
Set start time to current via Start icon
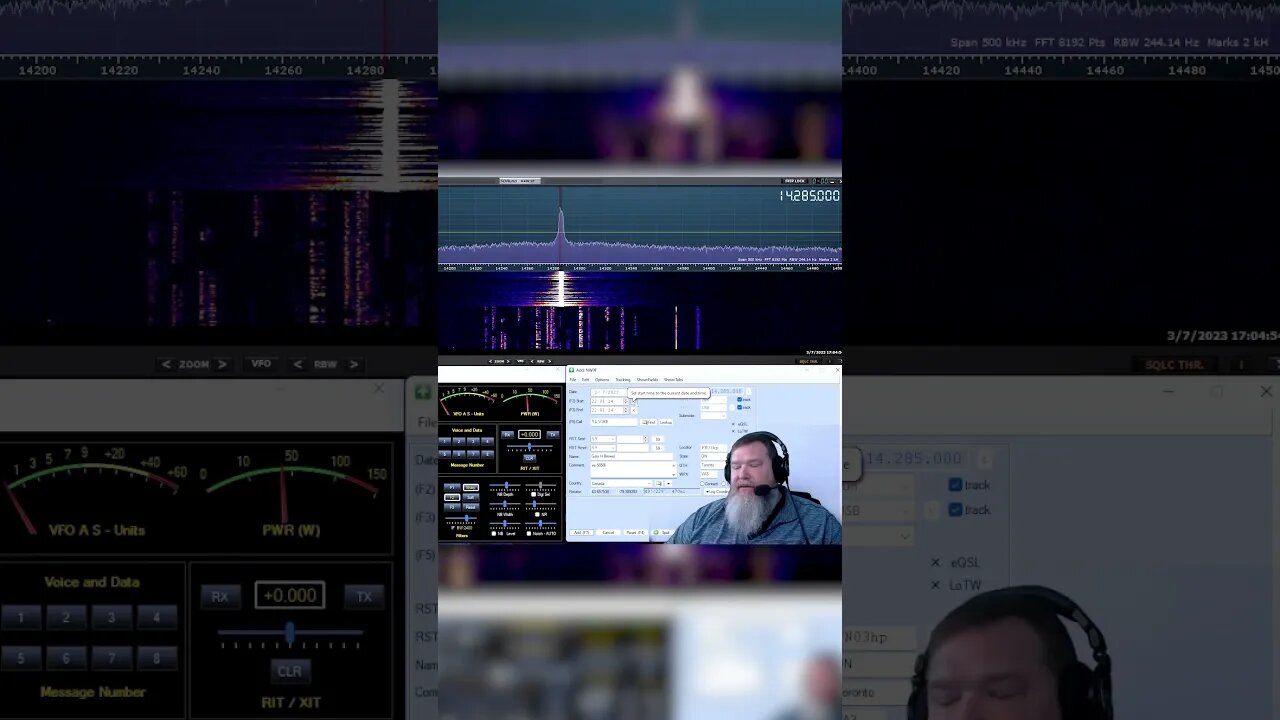pos(633,401)
